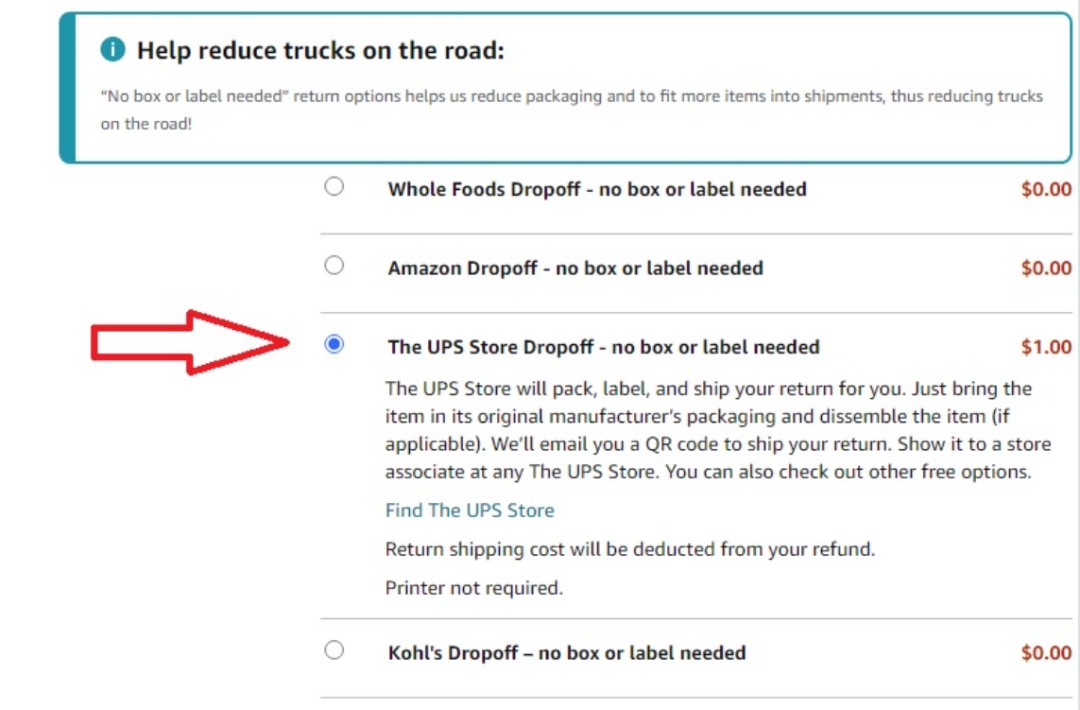Click the info icon in the banner
This screenshot has width=1080, height=710.
[x=113, y=50]
